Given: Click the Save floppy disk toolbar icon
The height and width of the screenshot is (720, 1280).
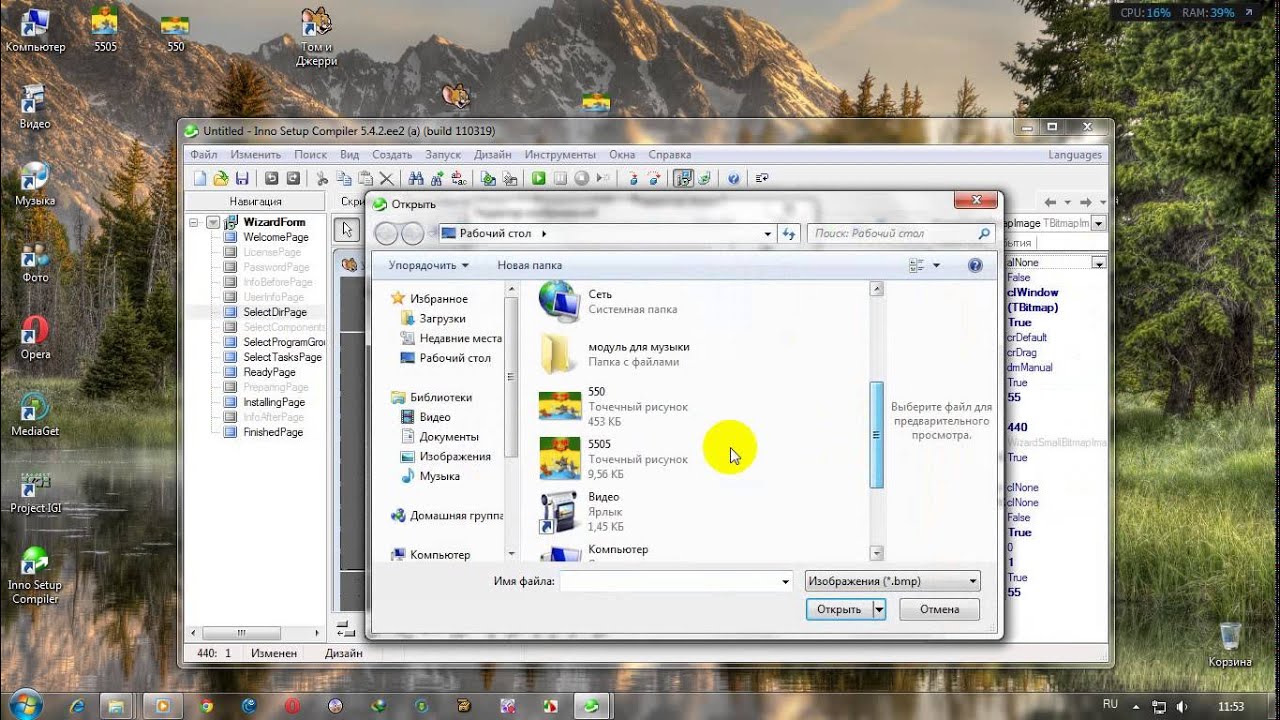Looking at the screenshot, I should click(x=242, y=178).
